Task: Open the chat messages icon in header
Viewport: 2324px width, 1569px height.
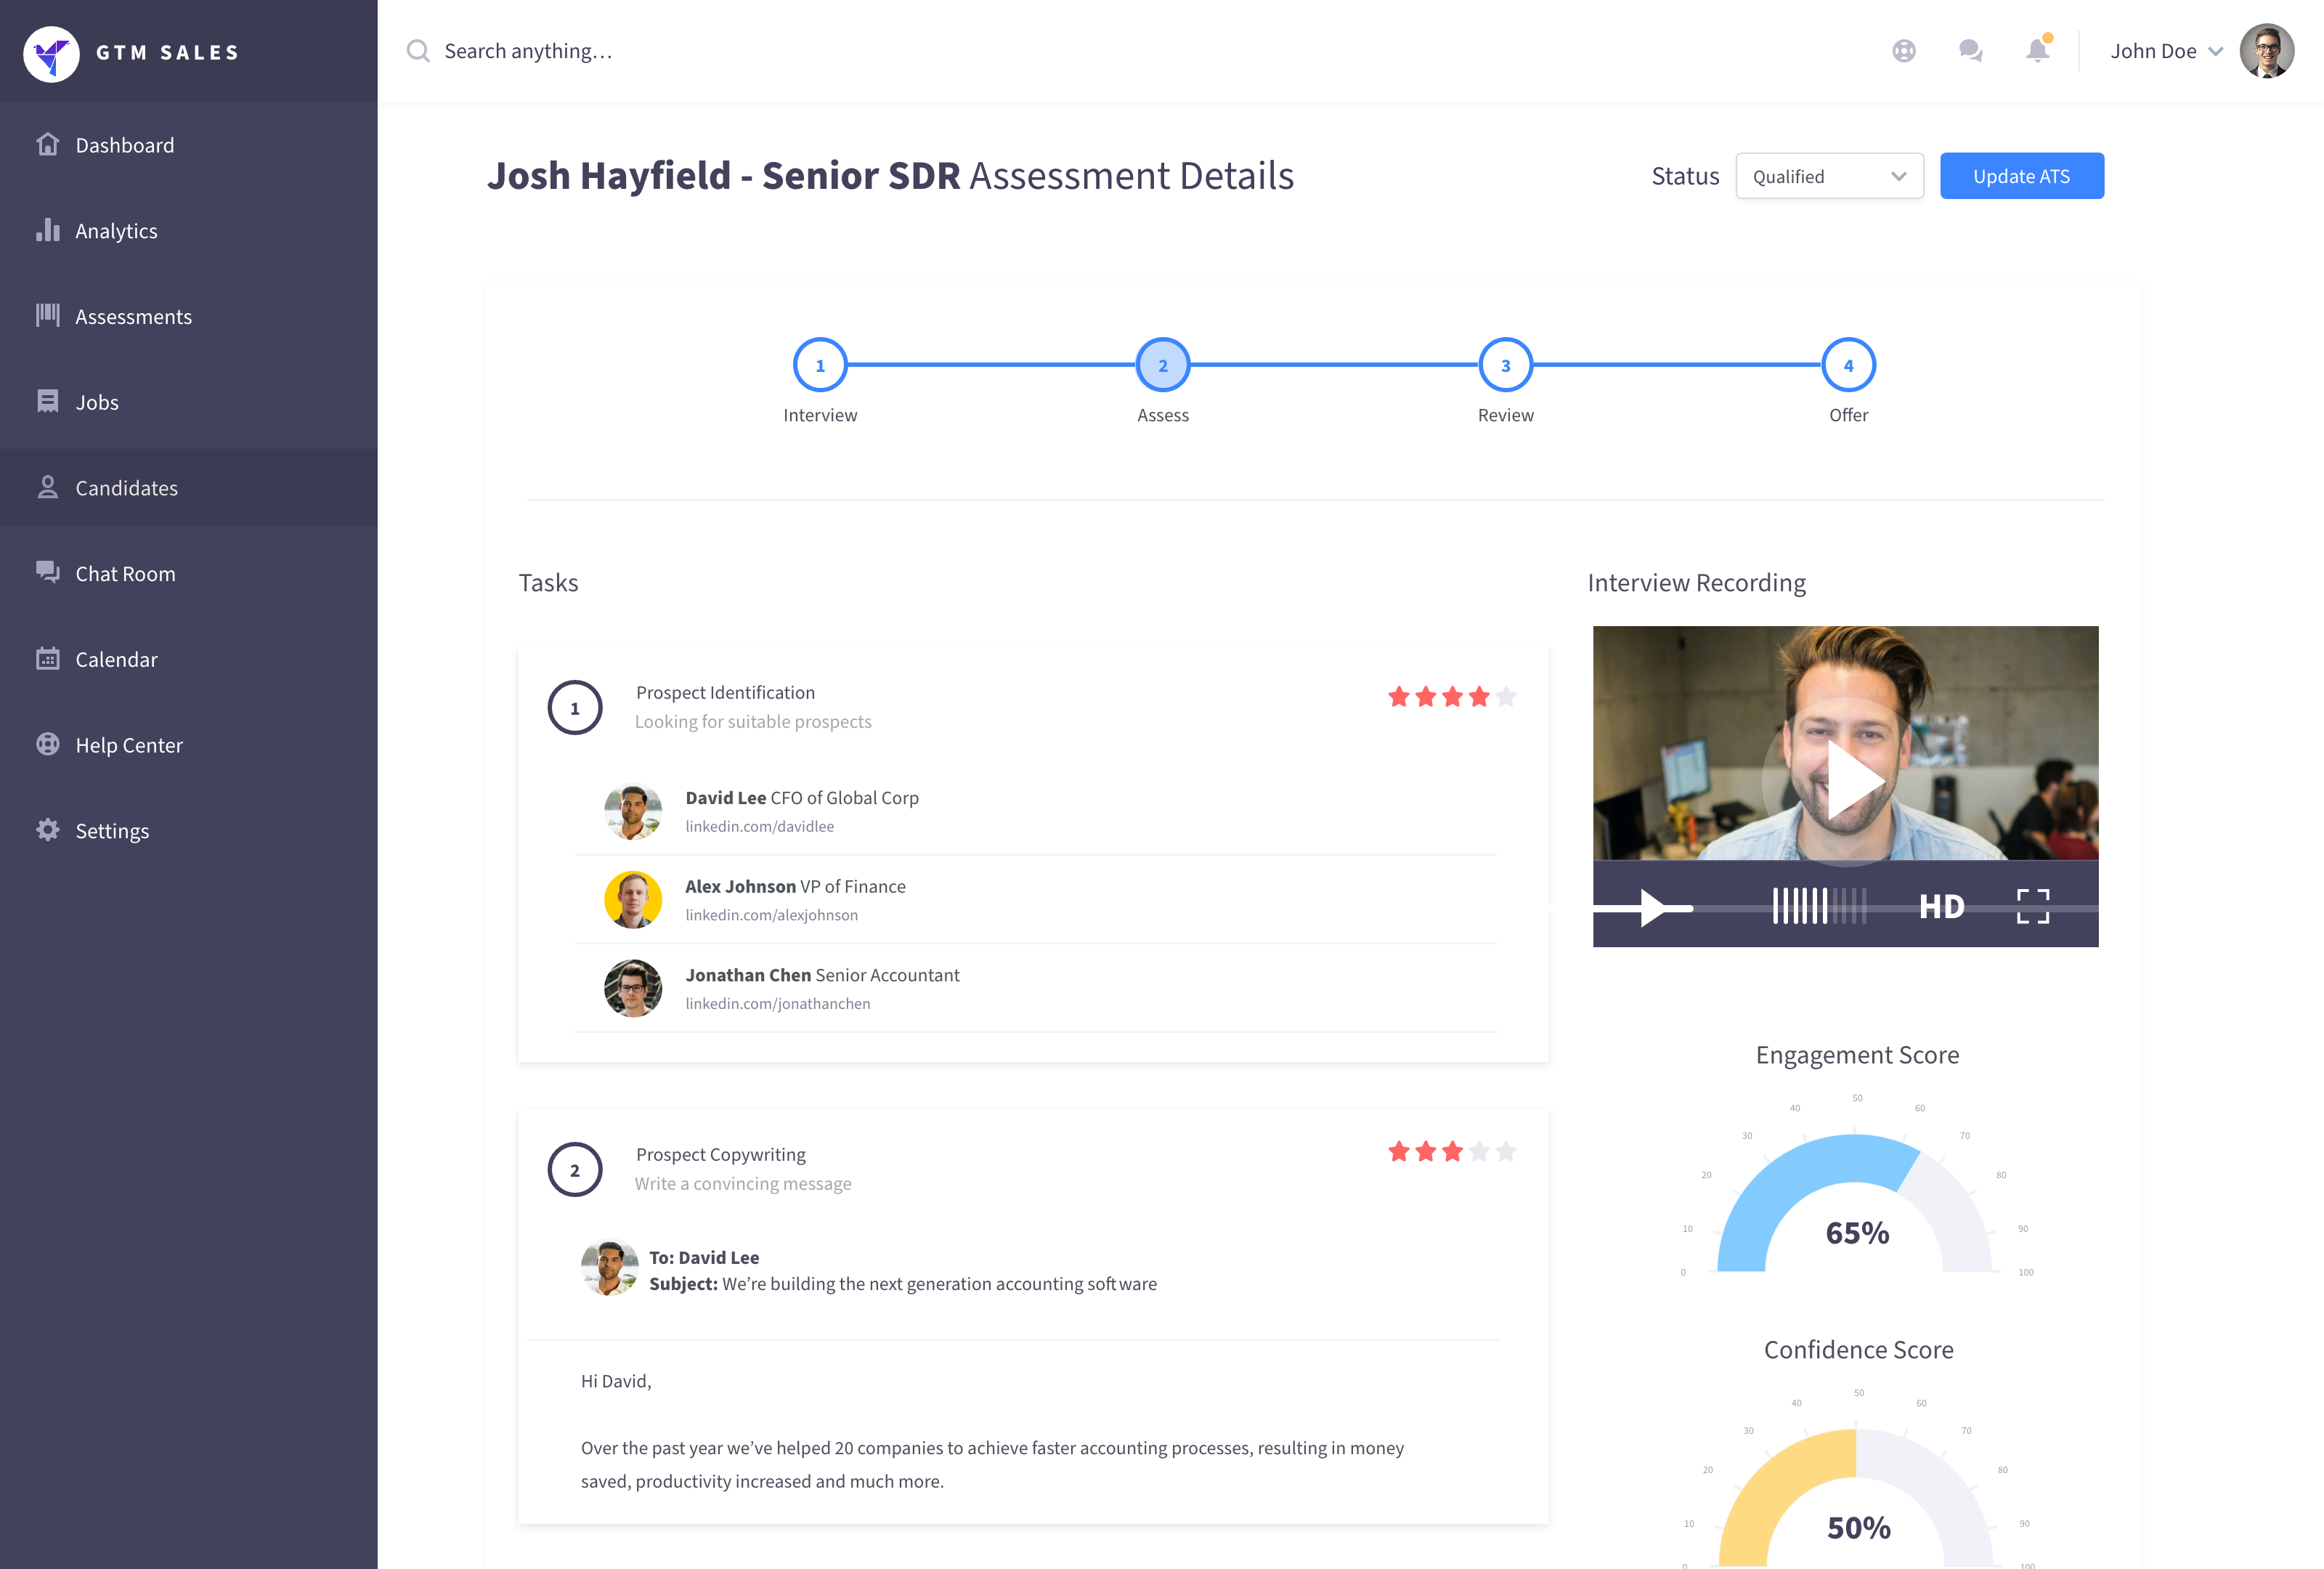Action: 1970,51
